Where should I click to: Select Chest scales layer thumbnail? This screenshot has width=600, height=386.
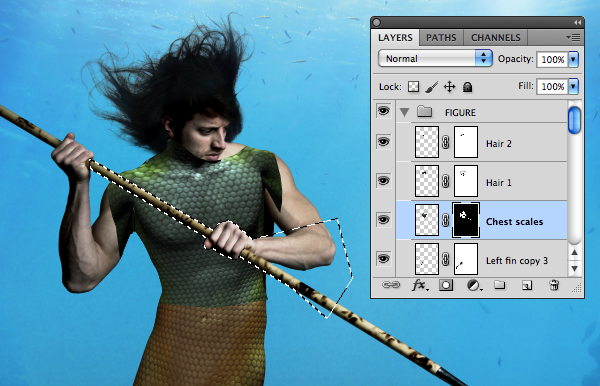(x=427, y=220)
